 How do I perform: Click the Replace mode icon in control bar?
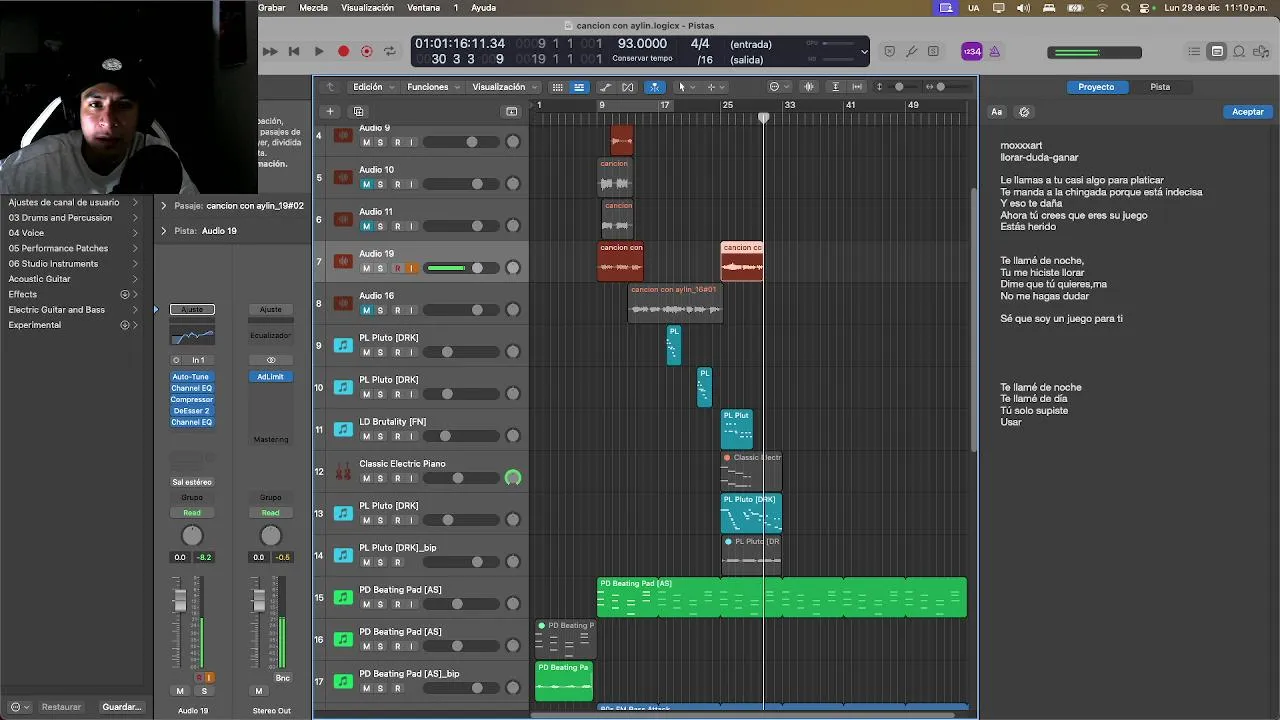[889, 51]
